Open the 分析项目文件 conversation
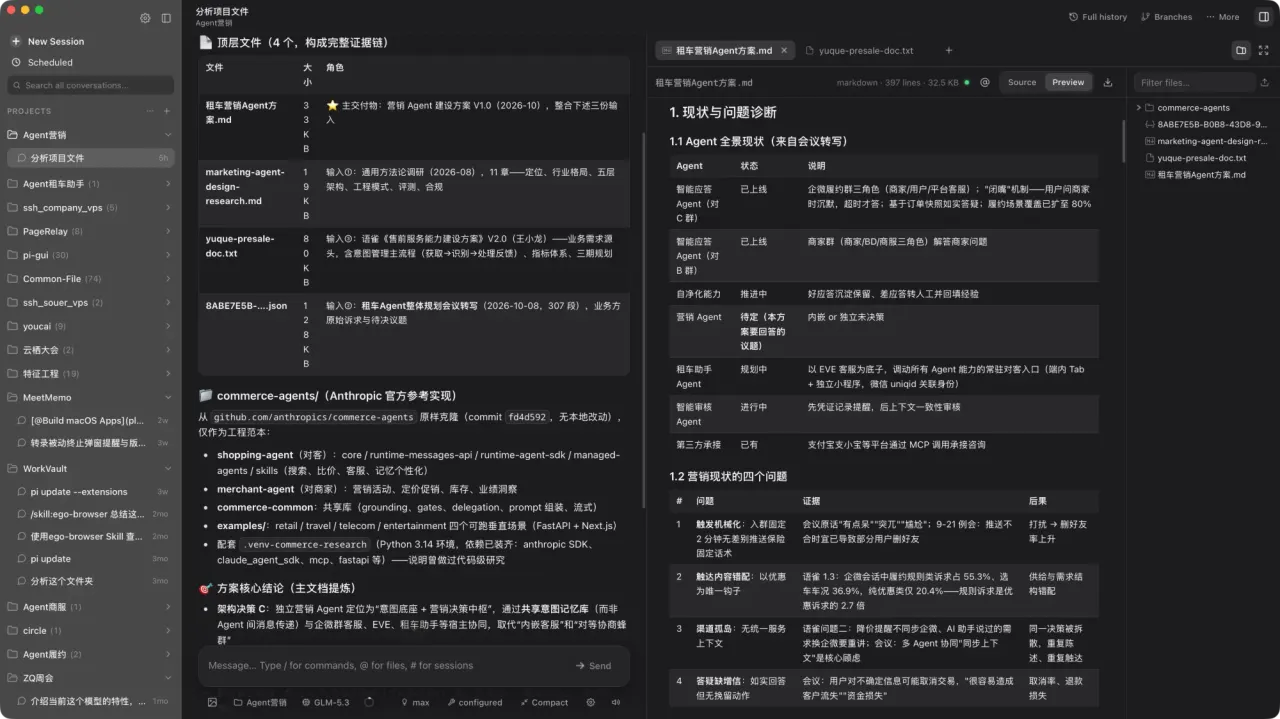The image size is (1280, 719). point(91,158)
